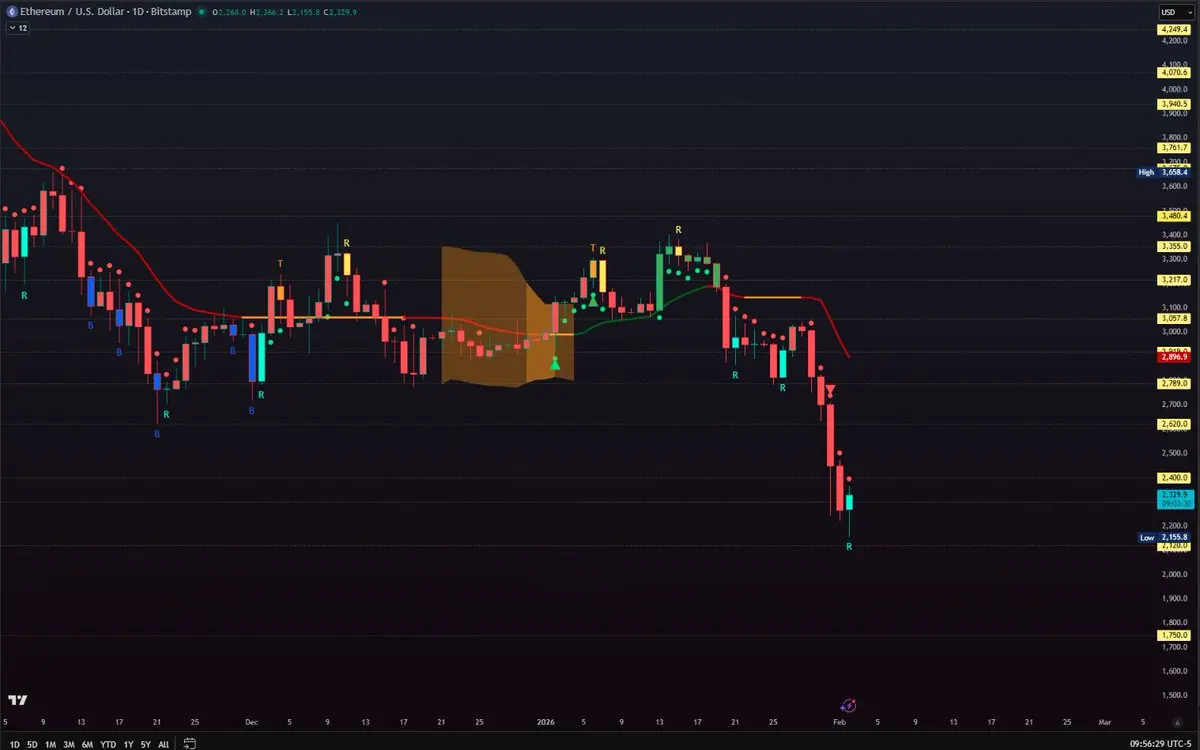Click the 3,480.4 yellow price label
Image resolution: width=1200 pixels, height=750 pixels.
coord(1173,215)
